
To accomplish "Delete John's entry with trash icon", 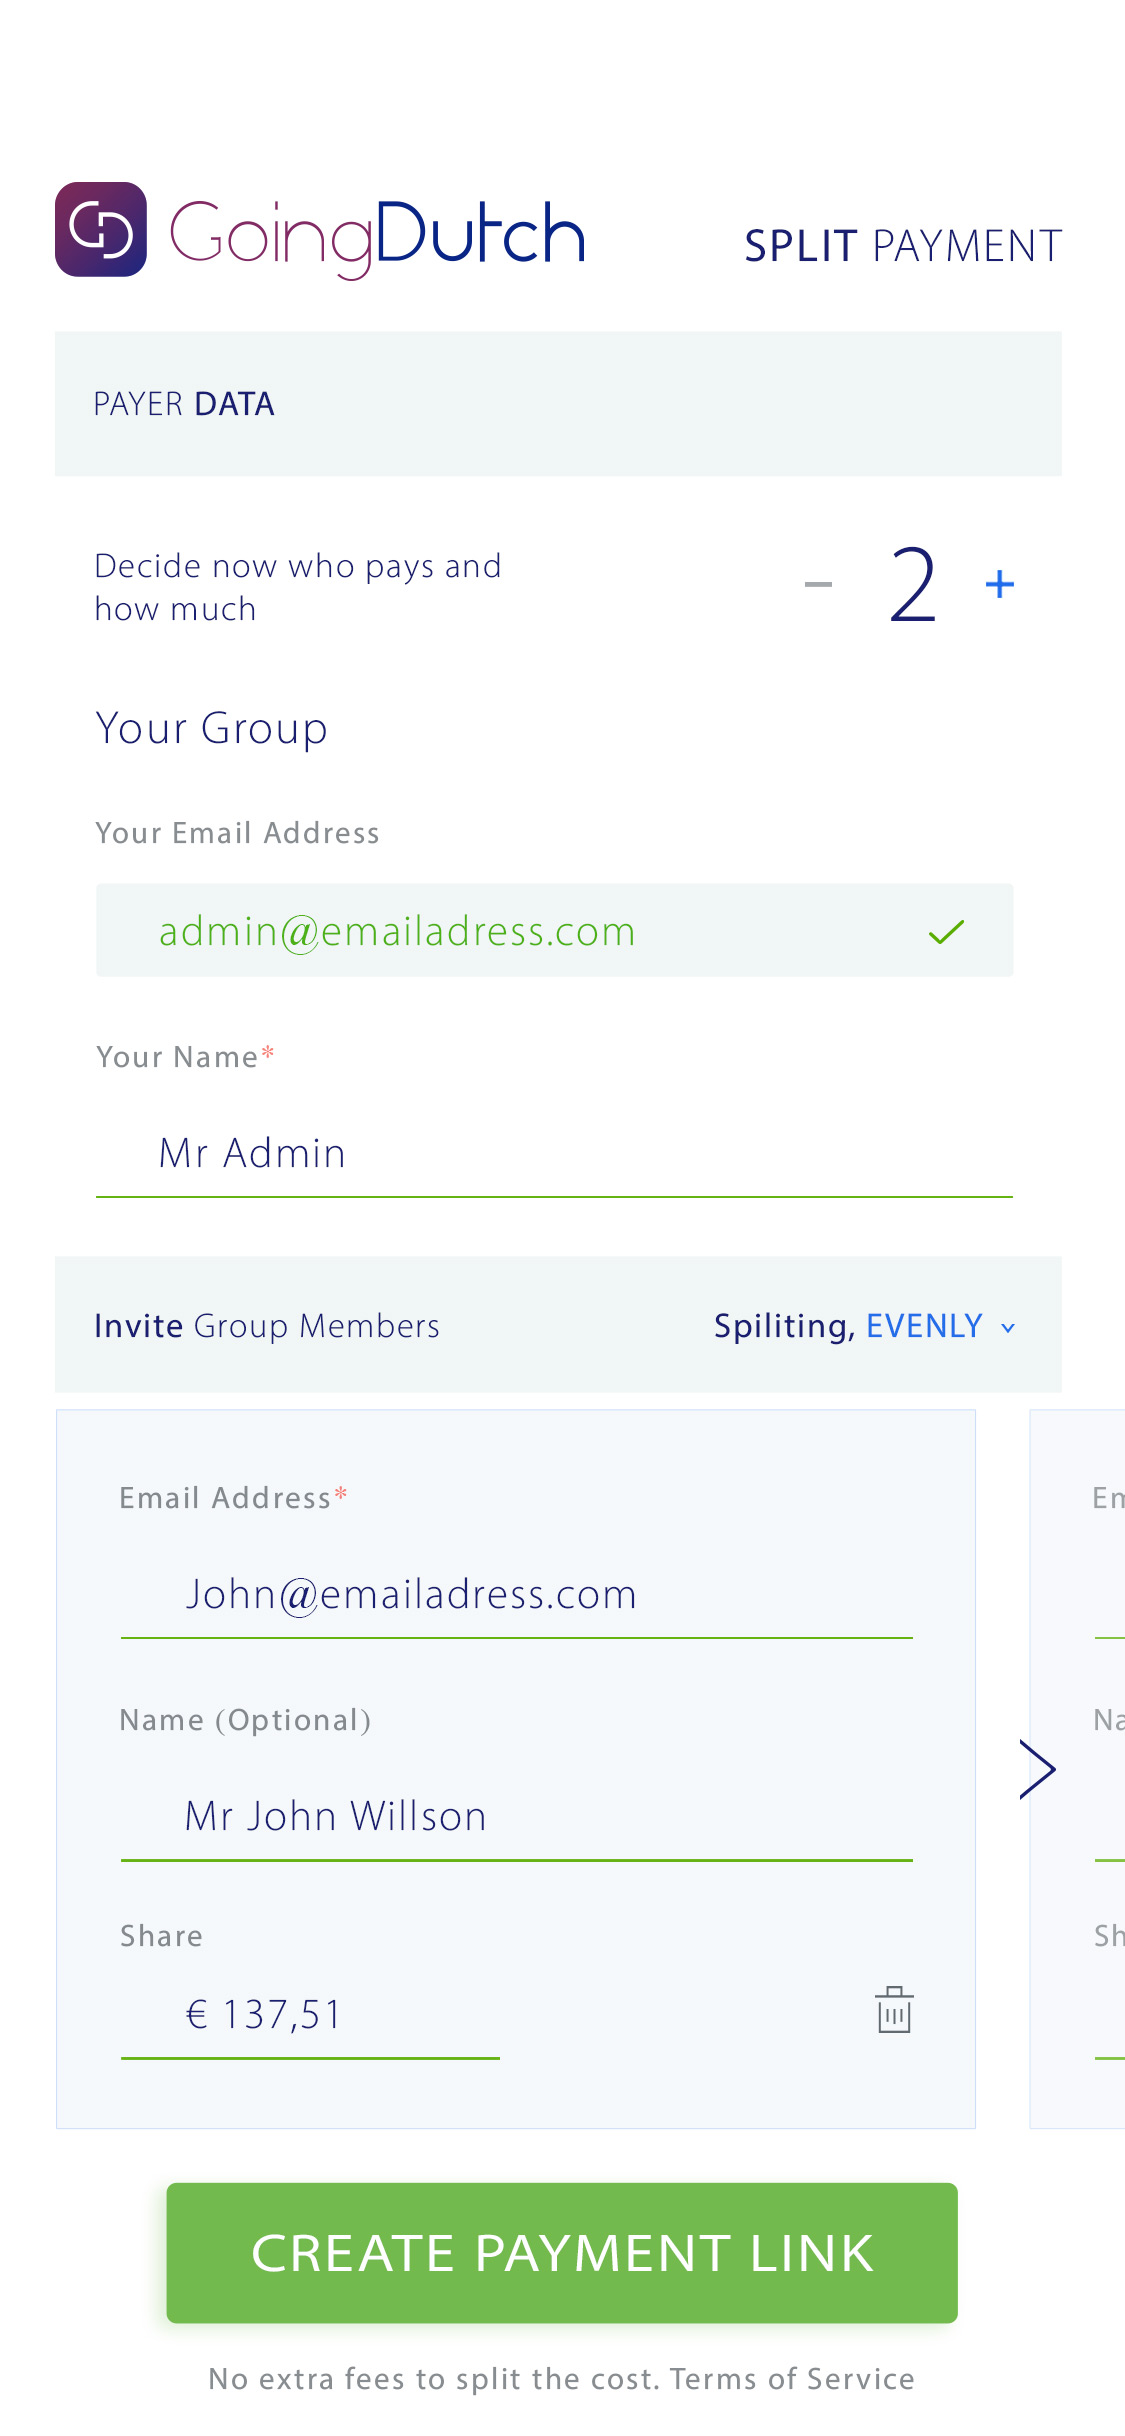I will pyautogui.click(x=894, y=2010).
